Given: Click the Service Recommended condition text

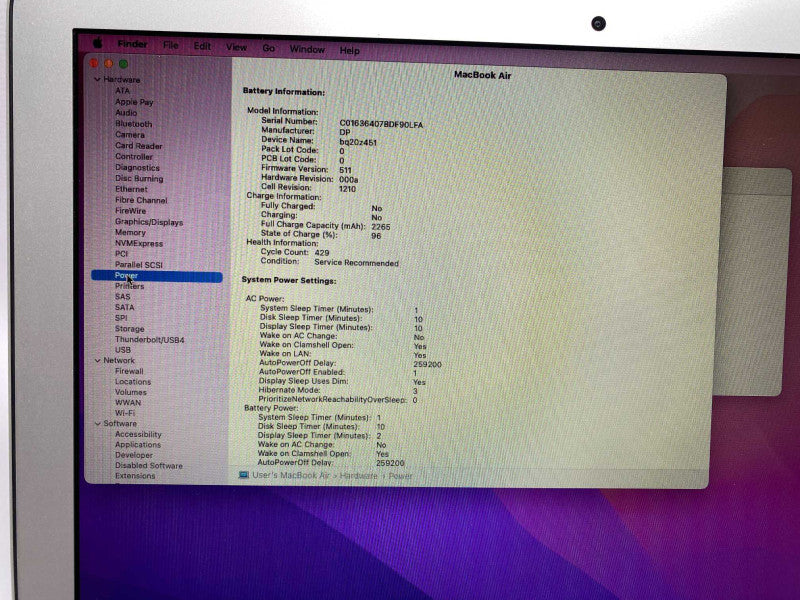Looking at the screenshot, I should coord(356,263).
